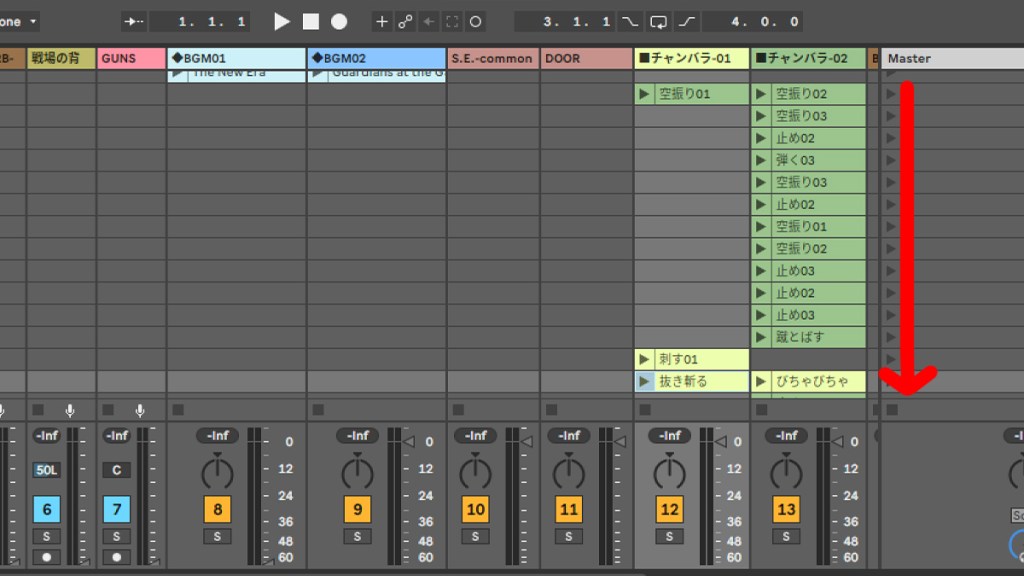
Task: Click the transport Stop button
Action: pos(311,21)
